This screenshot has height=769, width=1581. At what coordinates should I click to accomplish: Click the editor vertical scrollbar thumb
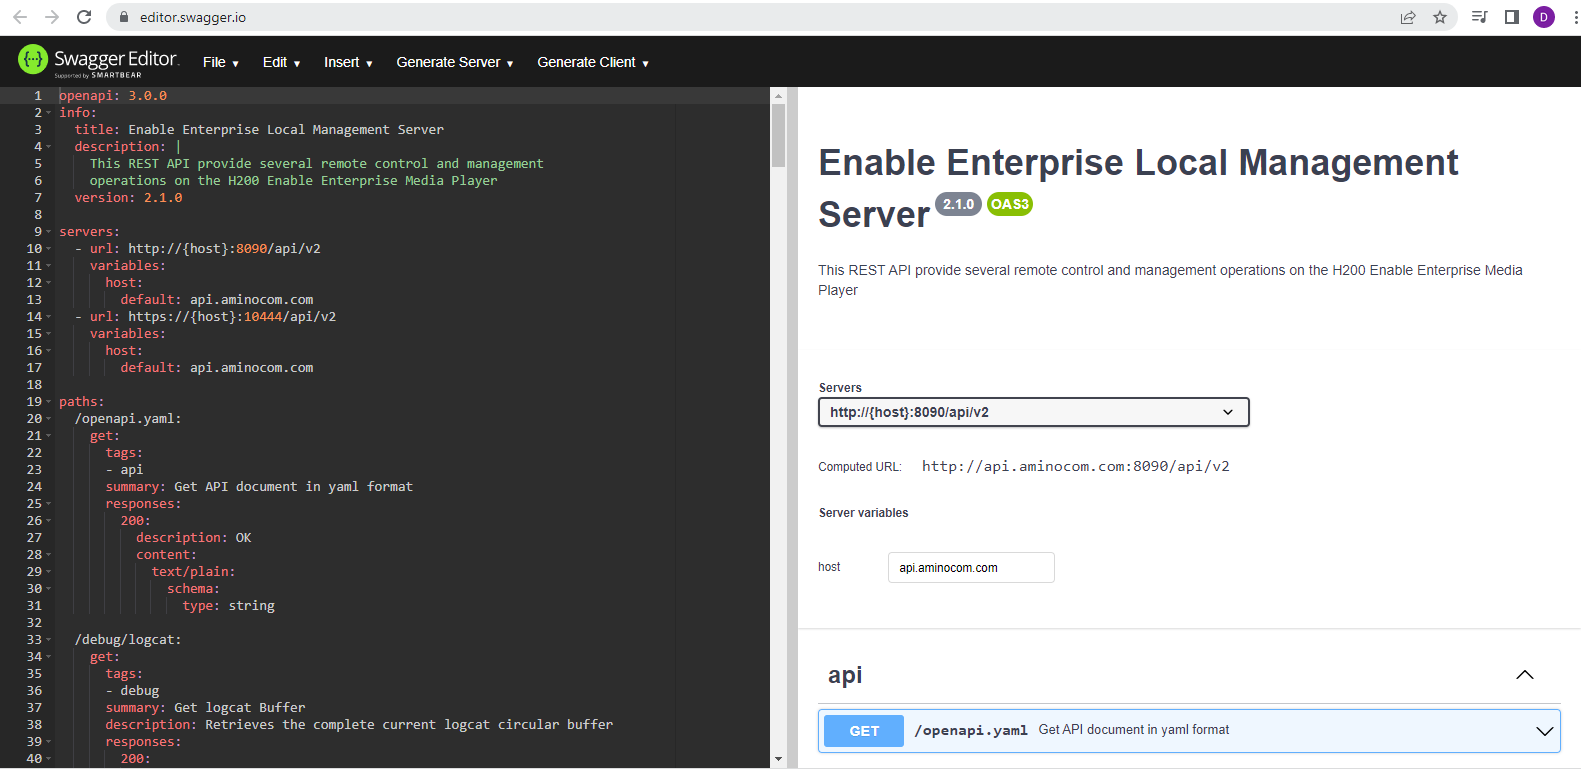(778, 136)
